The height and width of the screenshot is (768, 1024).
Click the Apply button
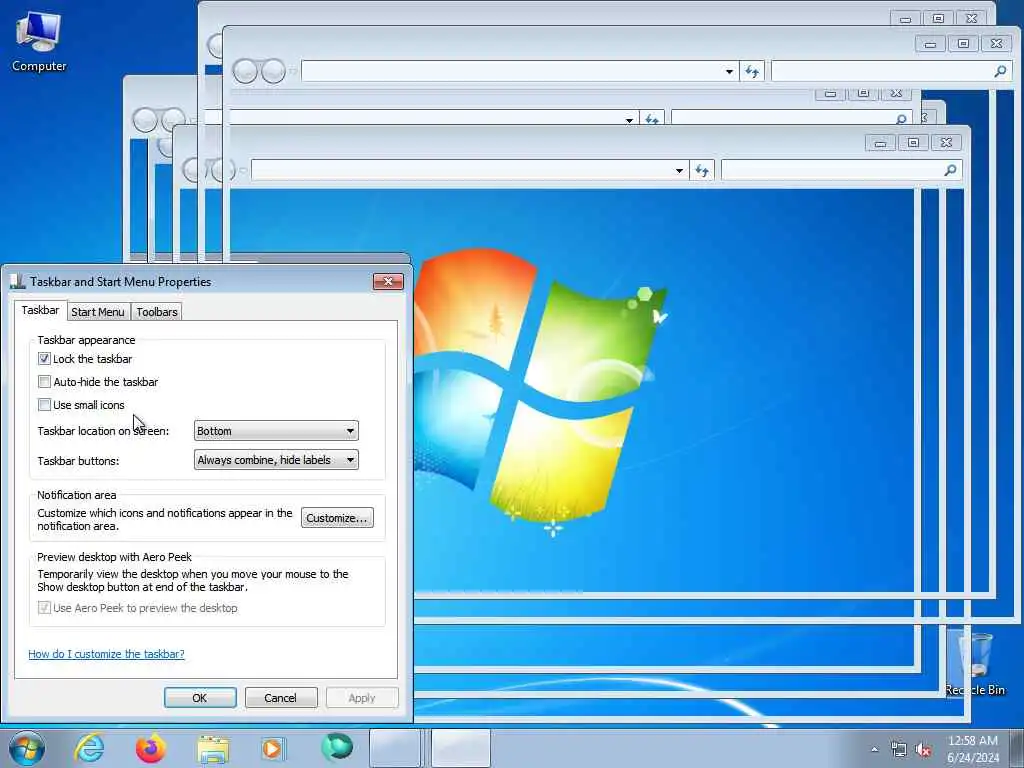[362, 697]
